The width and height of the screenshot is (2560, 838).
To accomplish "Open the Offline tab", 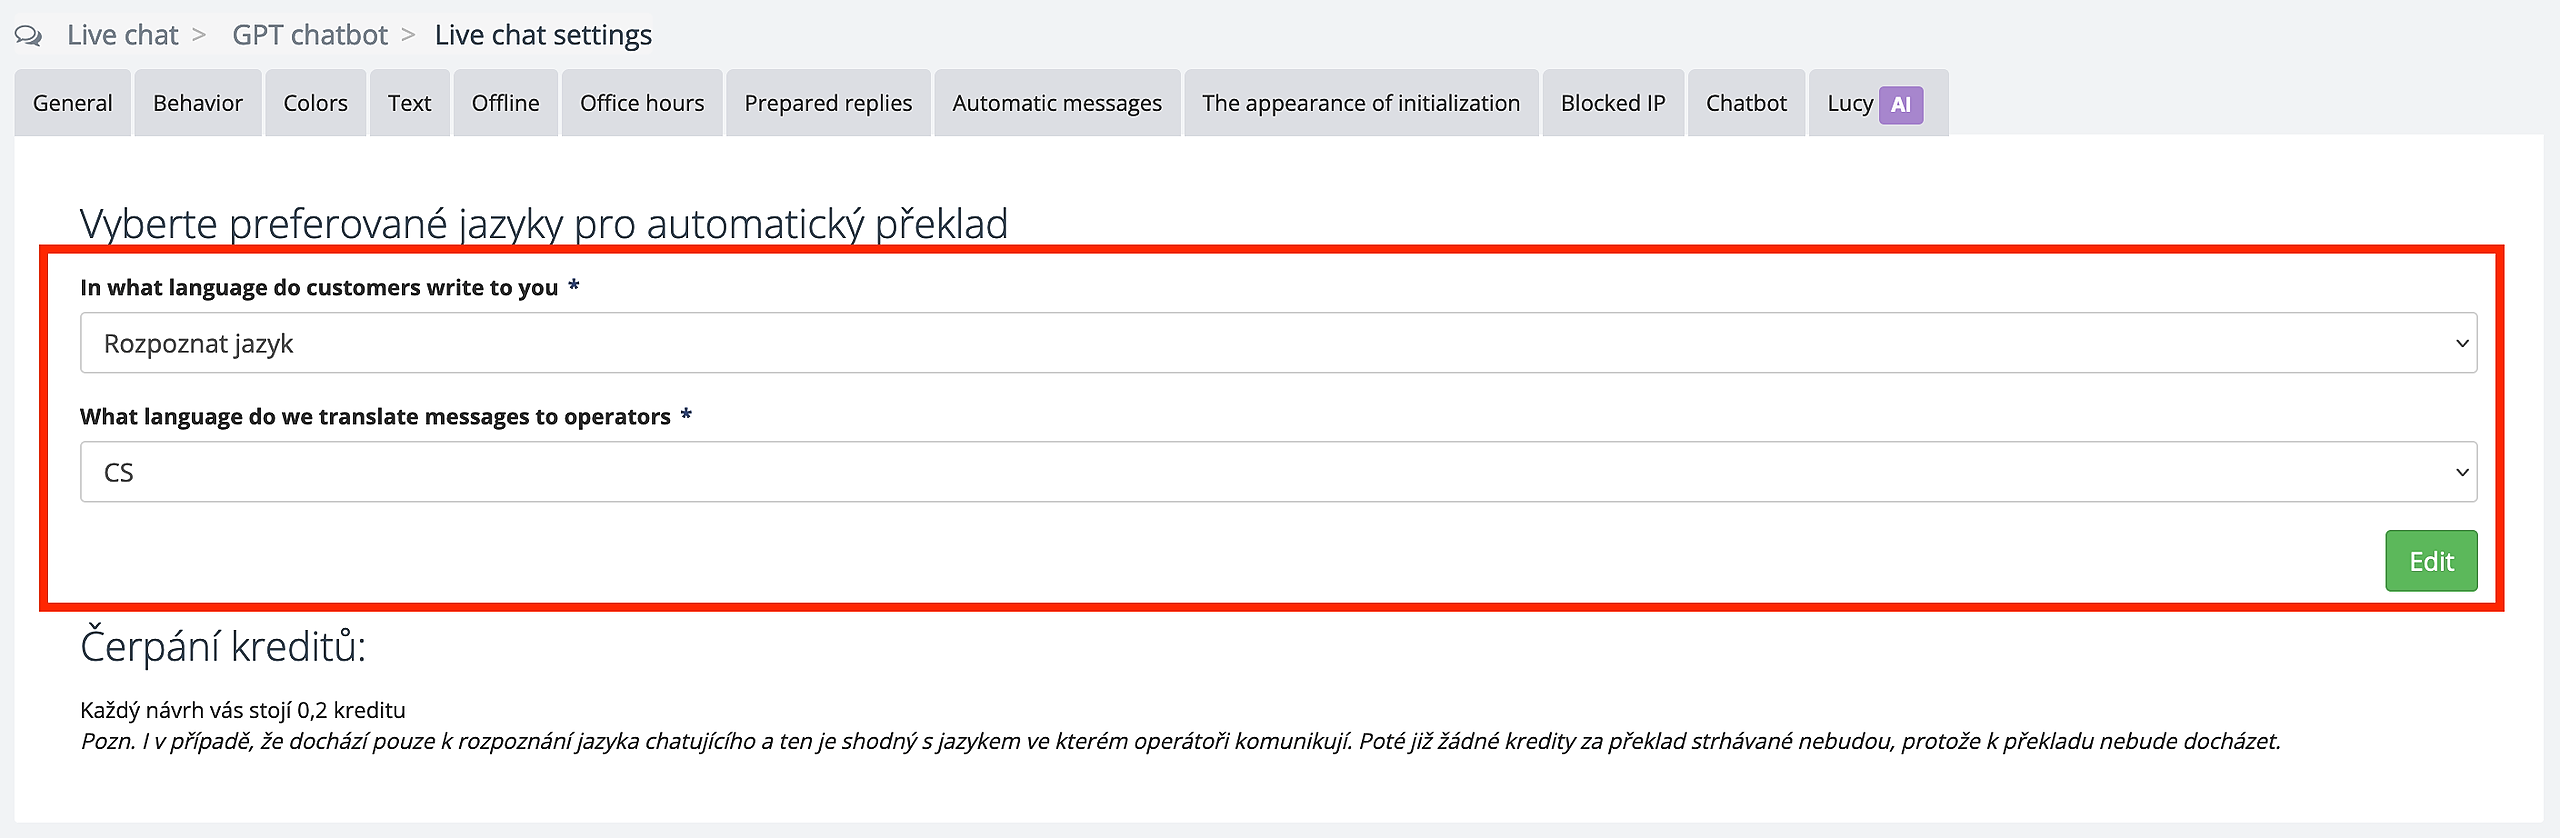I will pyautogui.click(x=505, y=103).
